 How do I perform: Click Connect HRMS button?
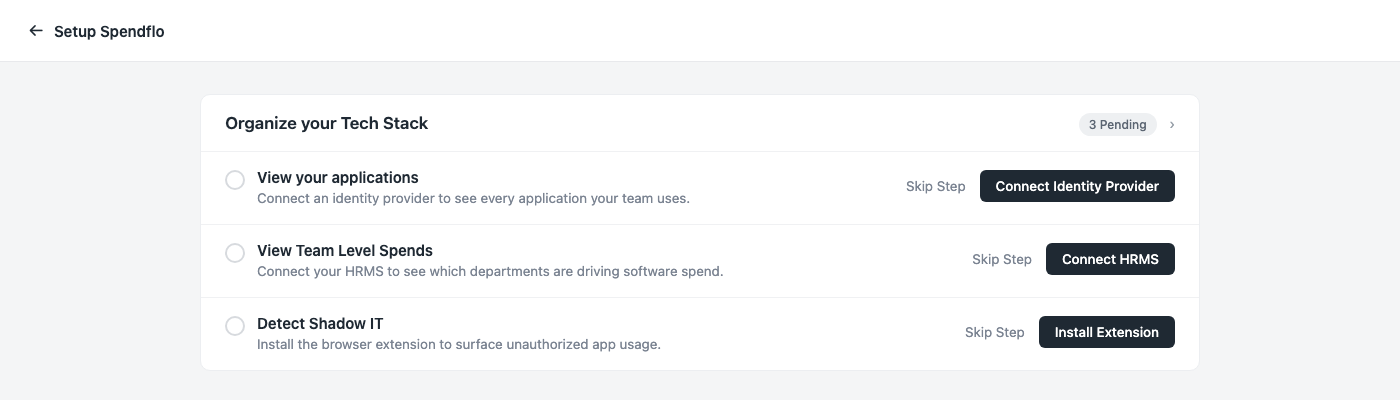[x=1110, y=259]
